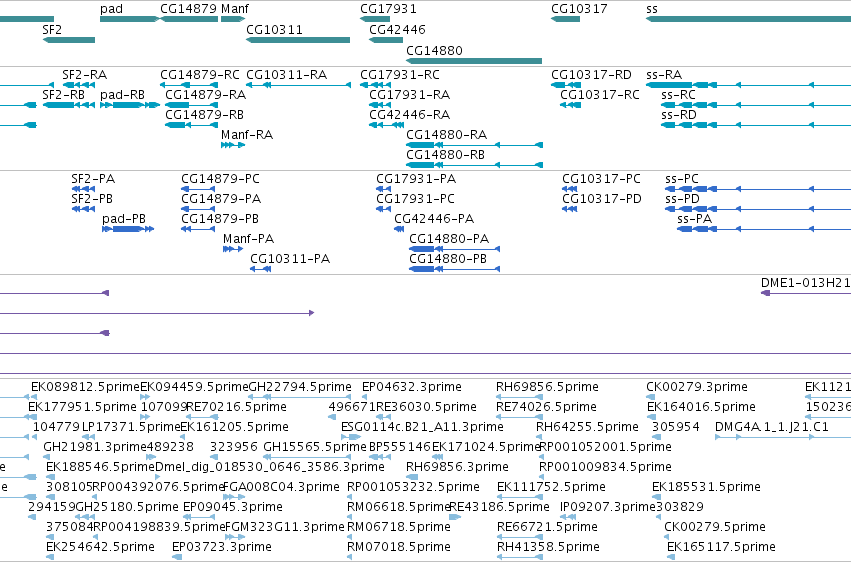Click the Manf-RA transcript label

(x=247, y=135)
